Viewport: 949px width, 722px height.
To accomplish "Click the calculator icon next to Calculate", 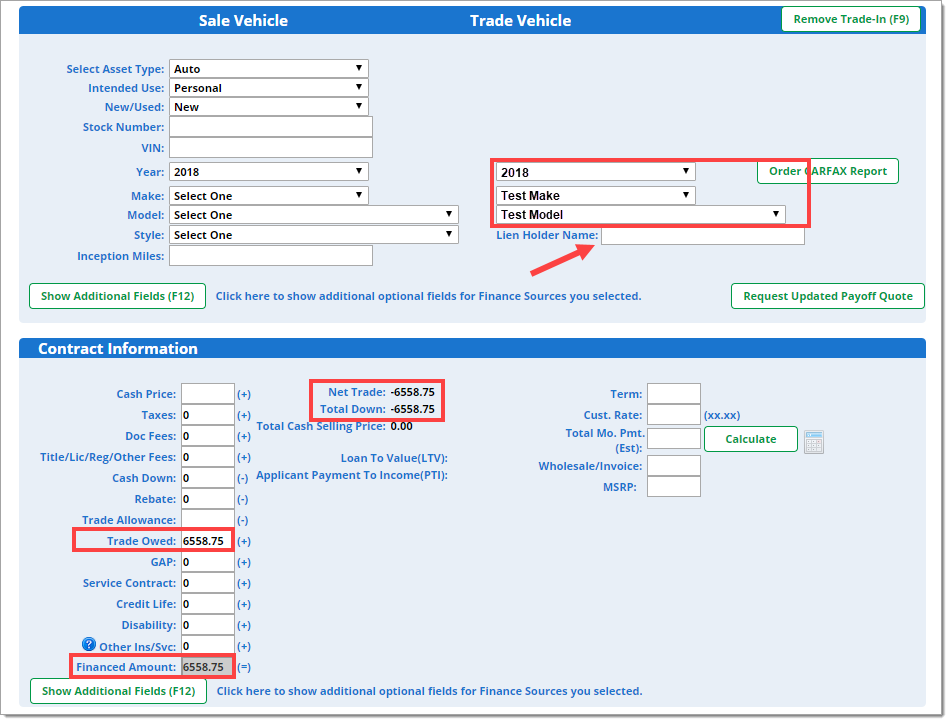I will [814, 441].
